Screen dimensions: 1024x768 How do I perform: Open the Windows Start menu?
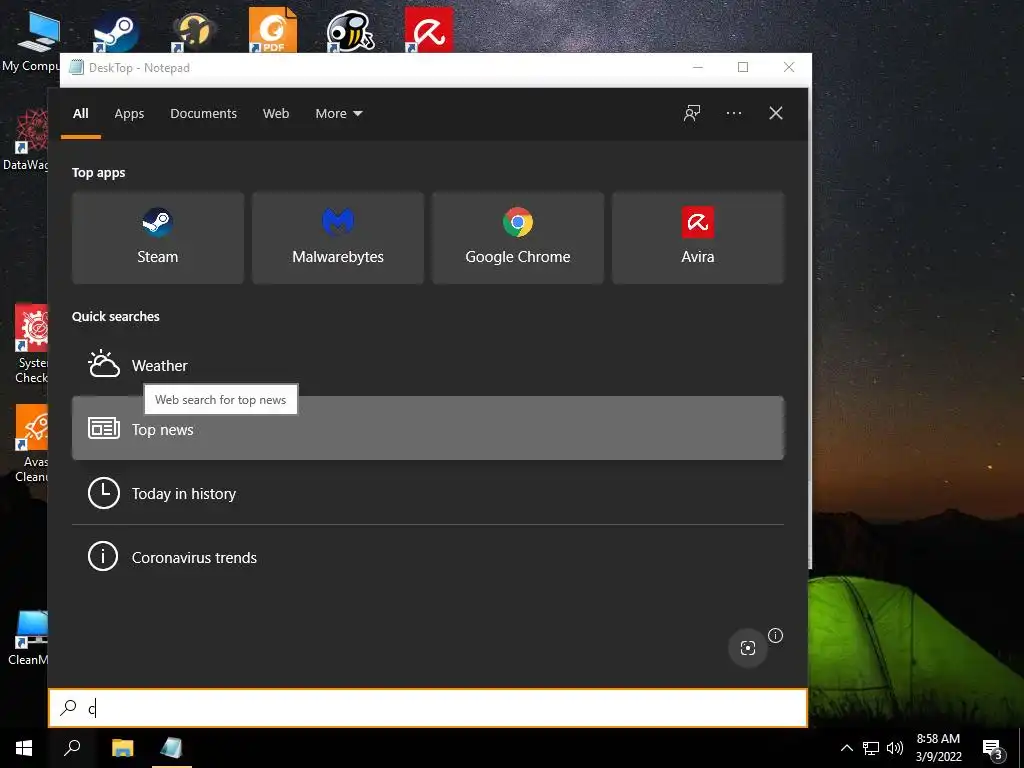pos(24,748)
